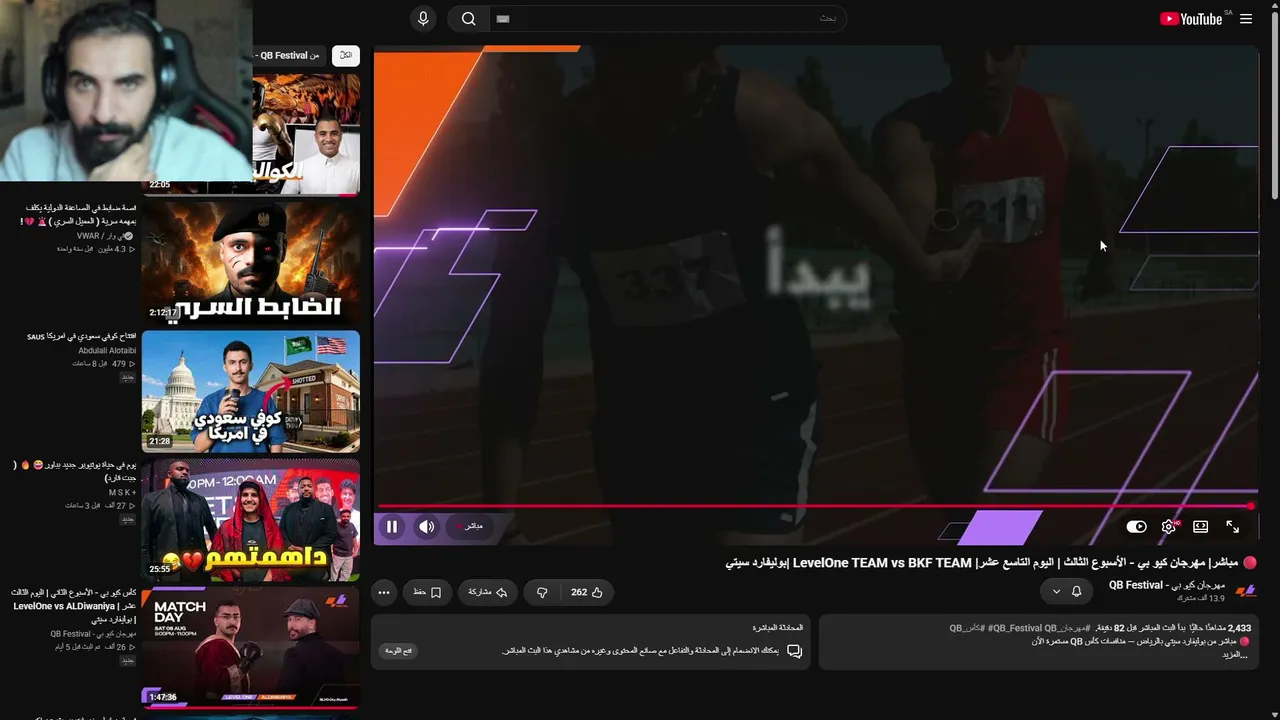Open the M S K + channel name
This screenshot has width=1280, height=720.
[123, 493]
